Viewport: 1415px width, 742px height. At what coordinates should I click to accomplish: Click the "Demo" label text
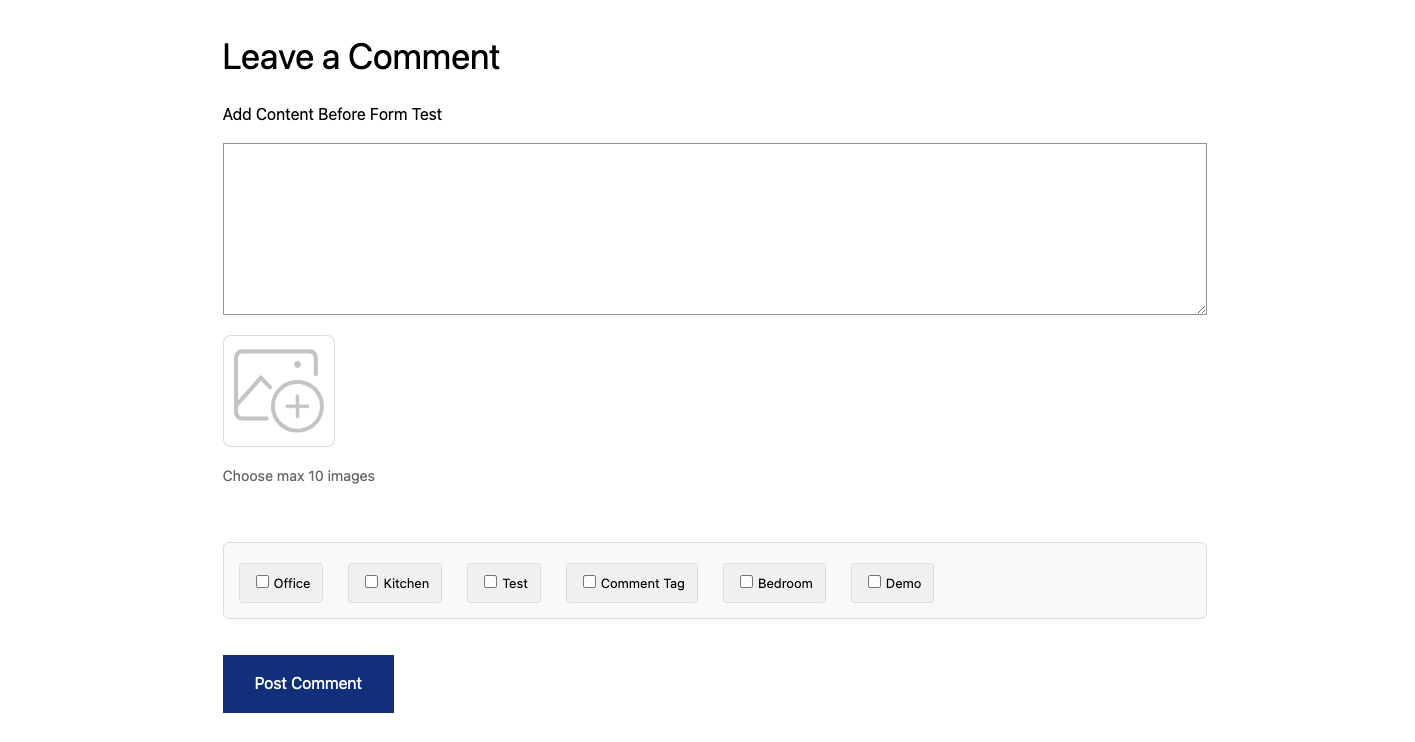[x=903, y=584]
